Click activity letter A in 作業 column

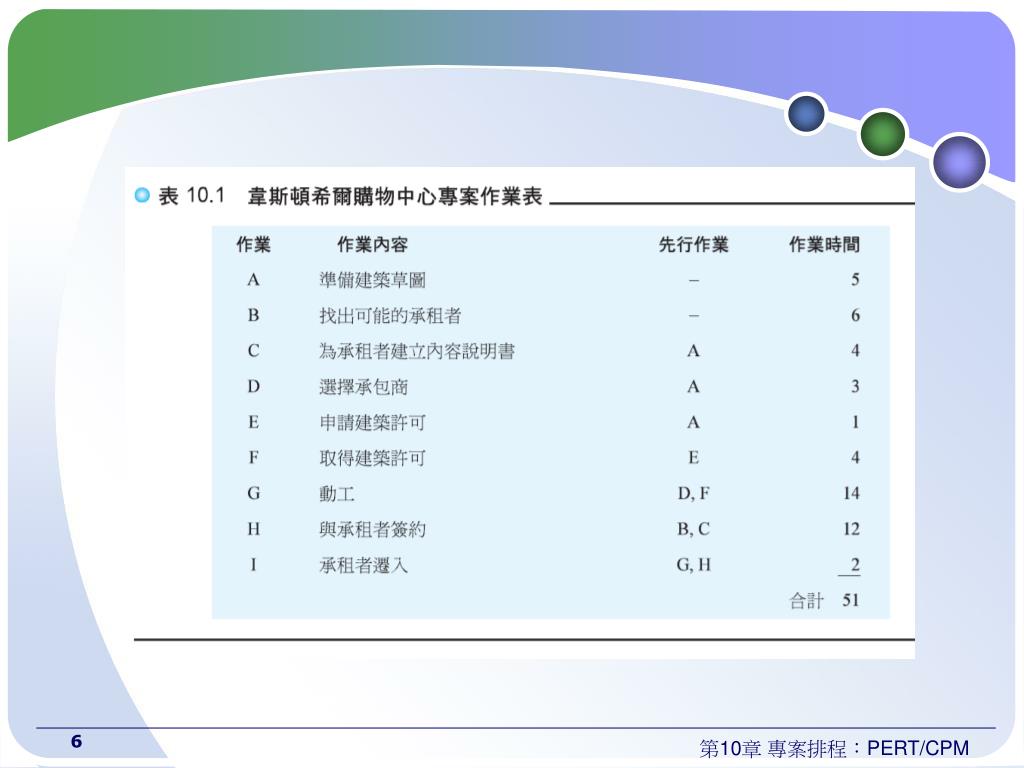[x=253, y=280]
